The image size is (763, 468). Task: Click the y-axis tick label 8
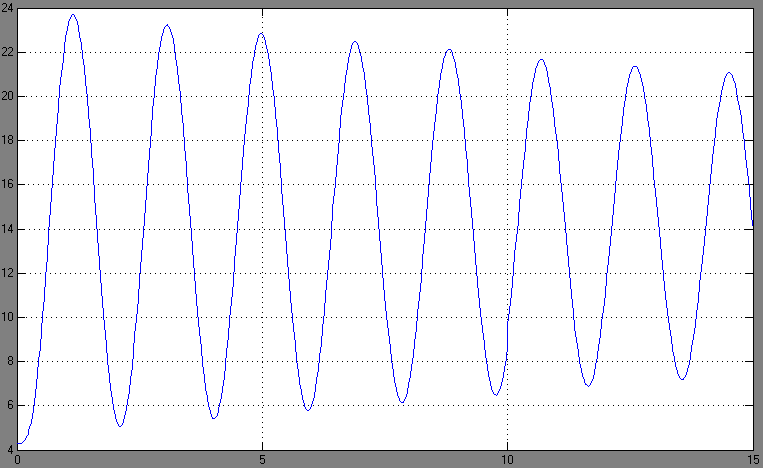[x=10, y=362]
